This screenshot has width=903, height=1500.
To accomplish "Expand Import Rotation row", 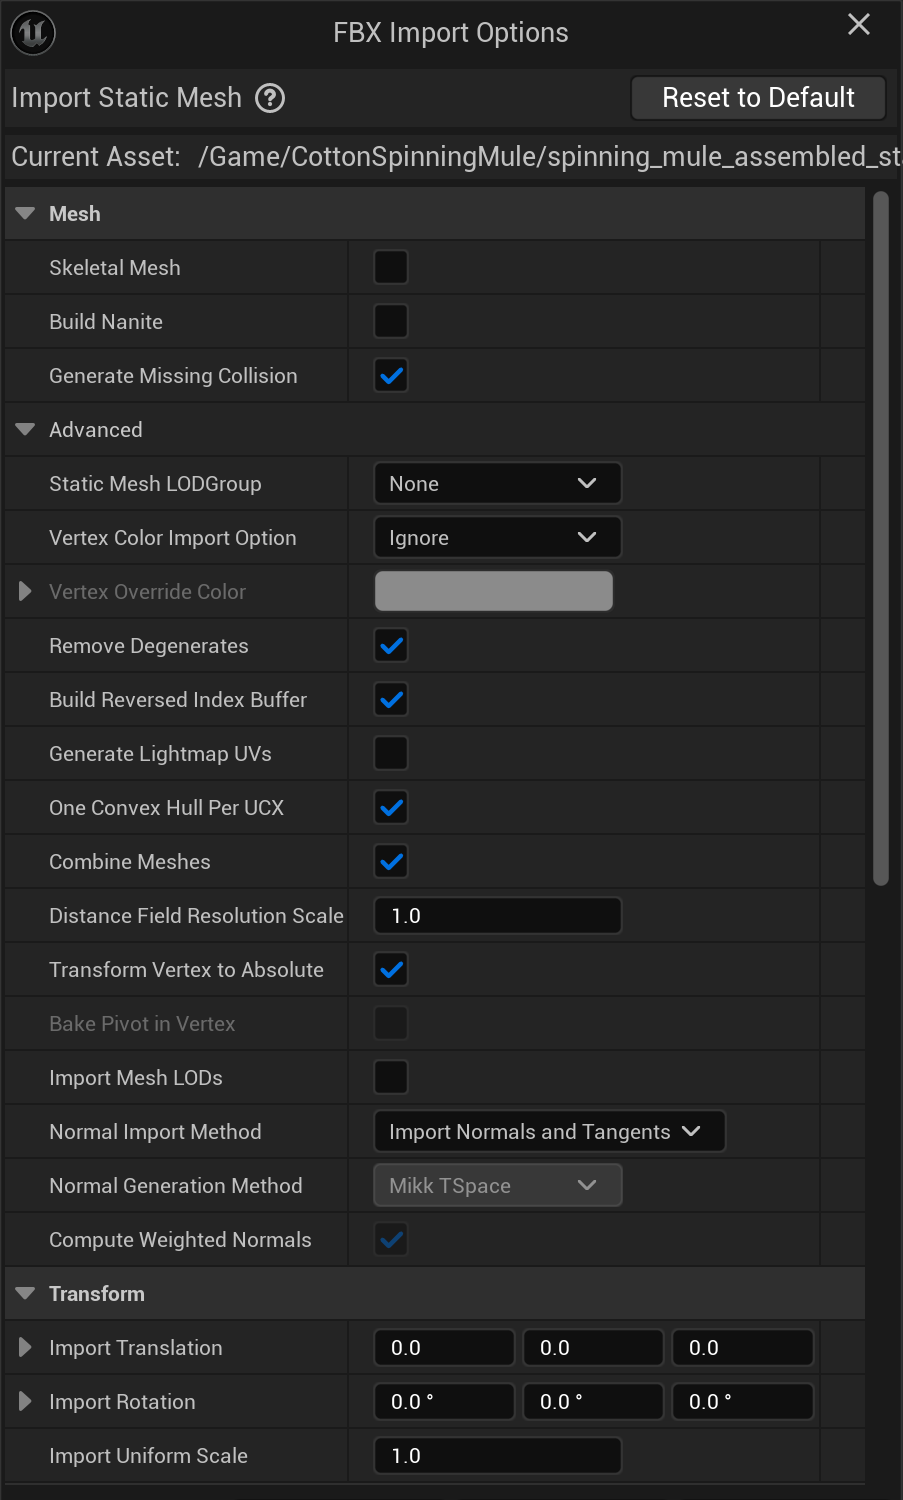I will coord(26,1402).
